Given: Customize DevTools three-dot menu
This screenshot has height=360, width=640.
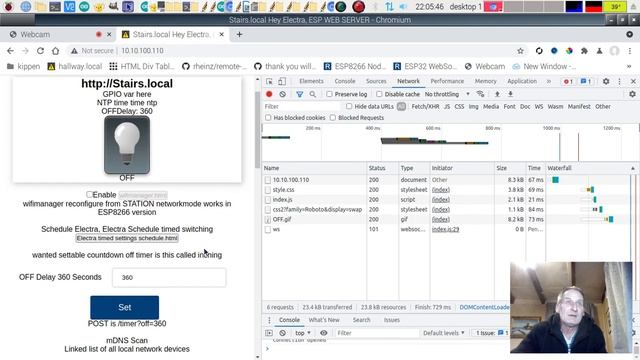Looking at the screenshot, I should click(620, 81).
